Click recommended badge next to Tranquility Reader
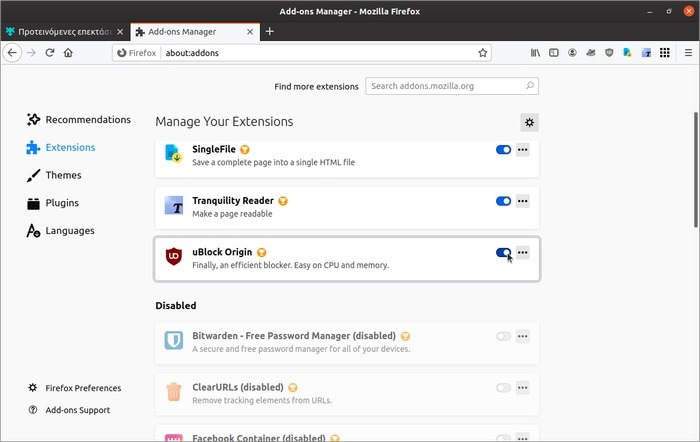This screenshot has height=442, width=700. pyautogui.click(x=283, y=201)
